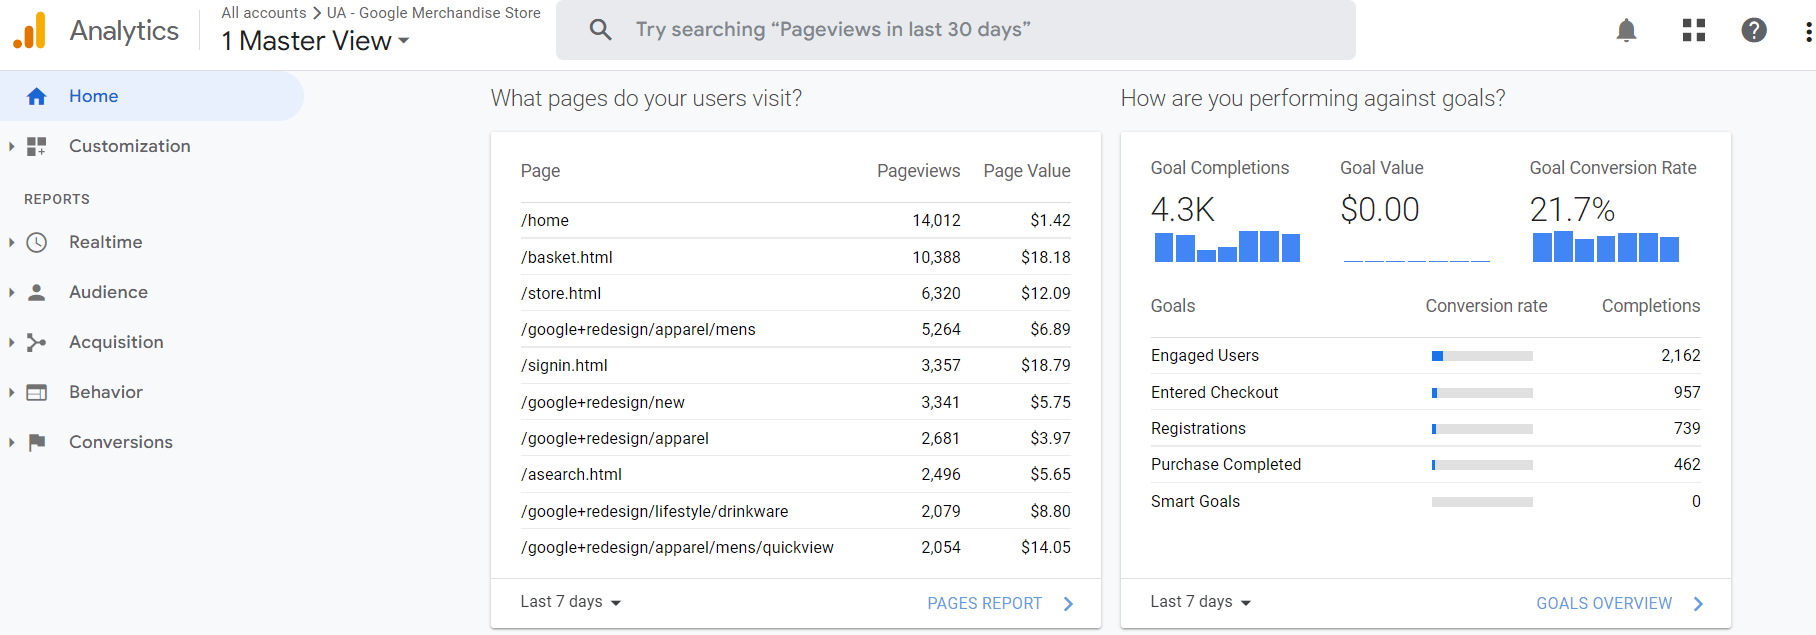Viewport: 1816px width, 635px height.
Task: Click the Acquisition arrows icon
Action: pos(37,342)
